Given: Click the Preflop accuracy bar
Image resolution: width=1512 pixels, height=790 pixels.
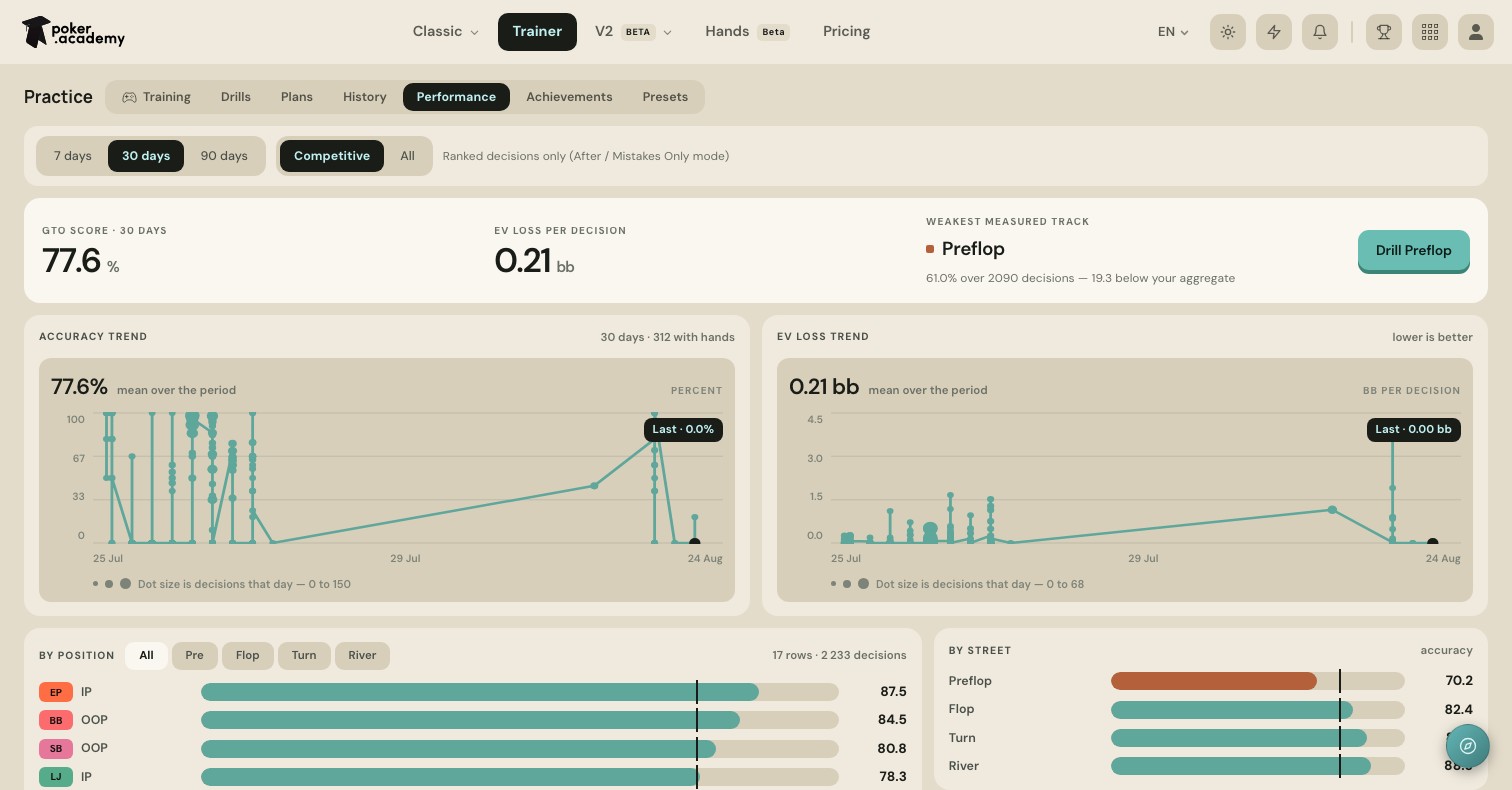Looking at the screenshot, I should [x=1257, y=681].
